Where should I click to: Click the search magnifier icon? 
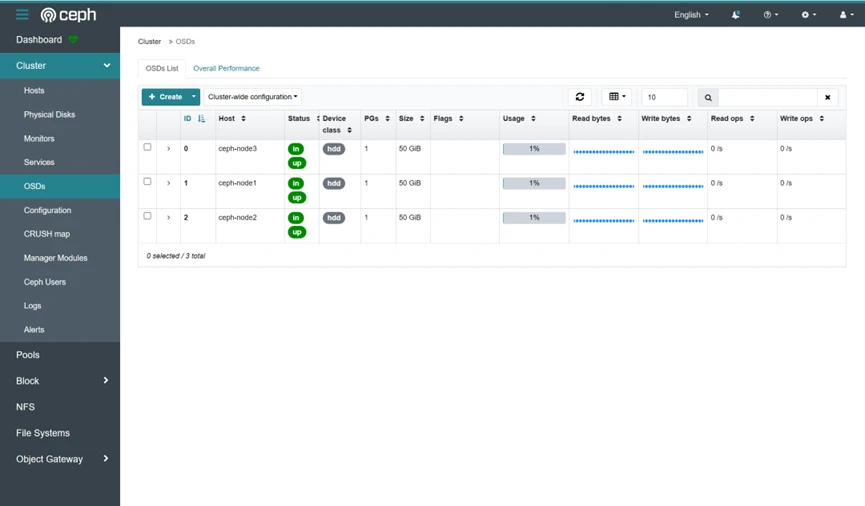tap(708, 98)
